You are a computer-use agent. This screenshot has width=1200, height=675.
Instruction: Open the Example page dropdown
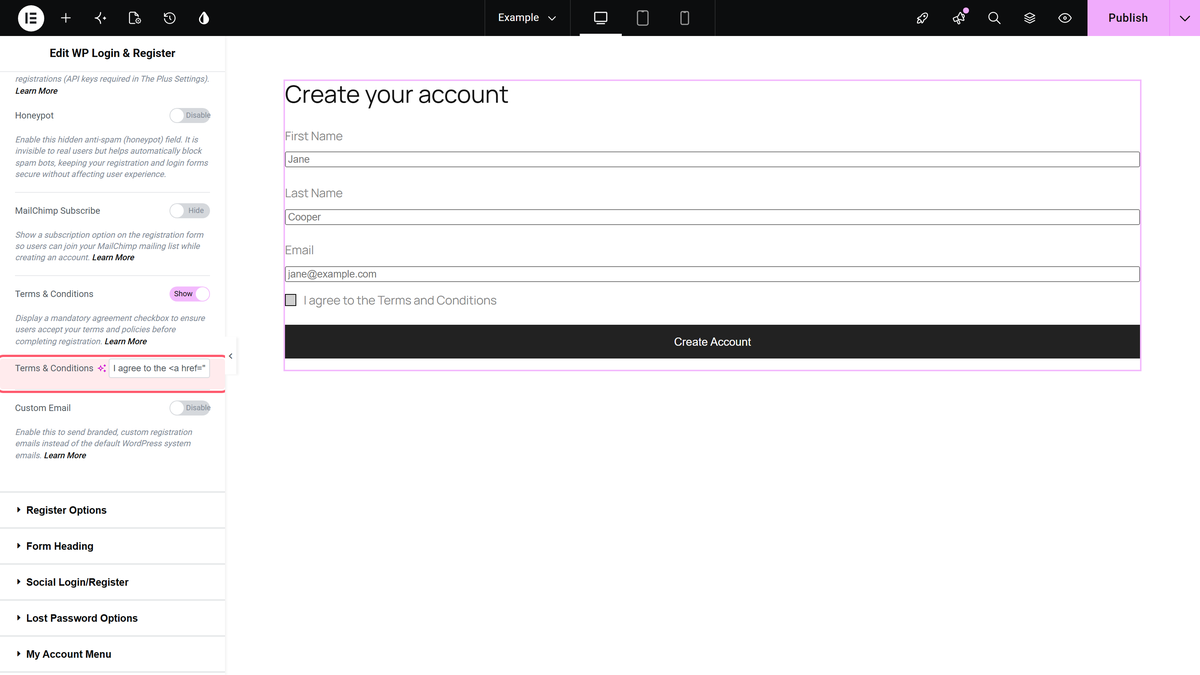tap(528, 18)
